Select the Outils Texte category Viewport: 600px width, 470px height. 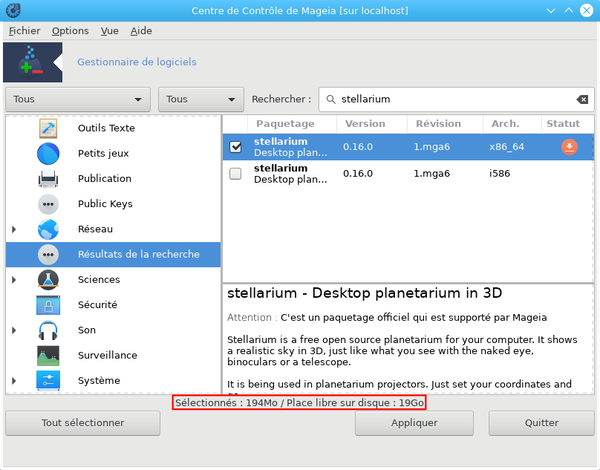pos(106,128)
